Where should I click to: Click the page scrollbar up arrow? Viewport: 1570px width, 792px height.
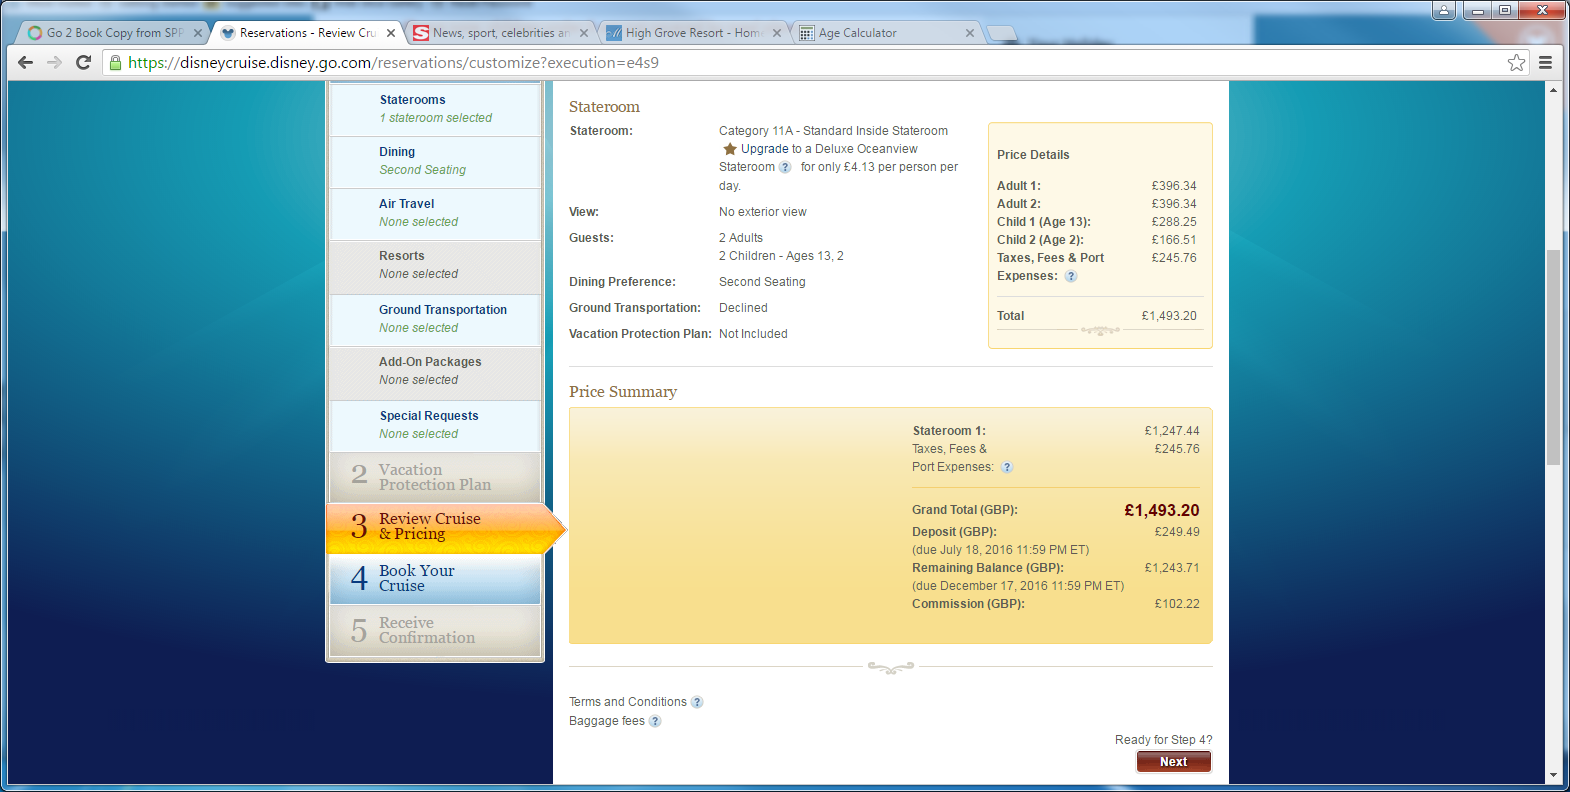click(x=1553, y=90)
